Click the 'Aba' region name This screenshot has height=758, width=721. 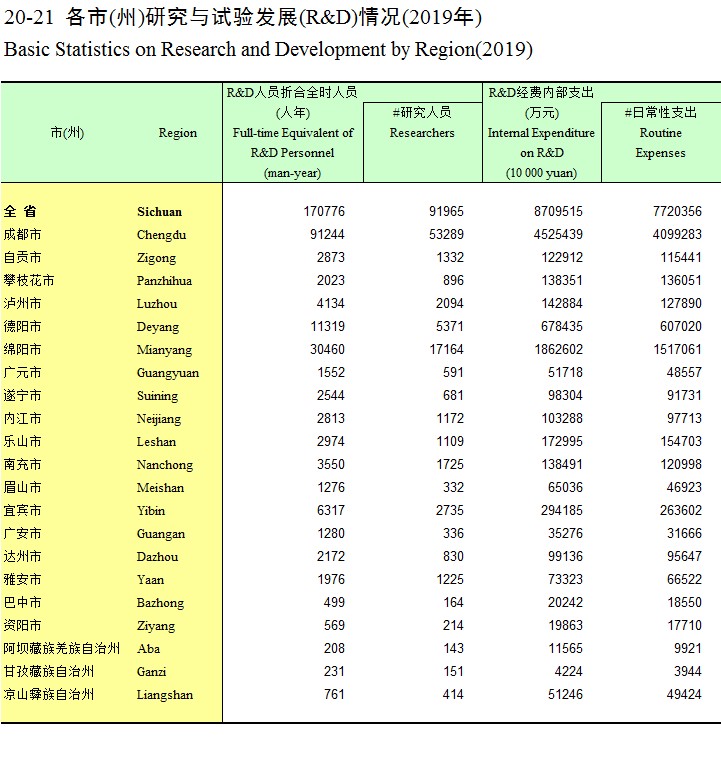tap(148, 649)
